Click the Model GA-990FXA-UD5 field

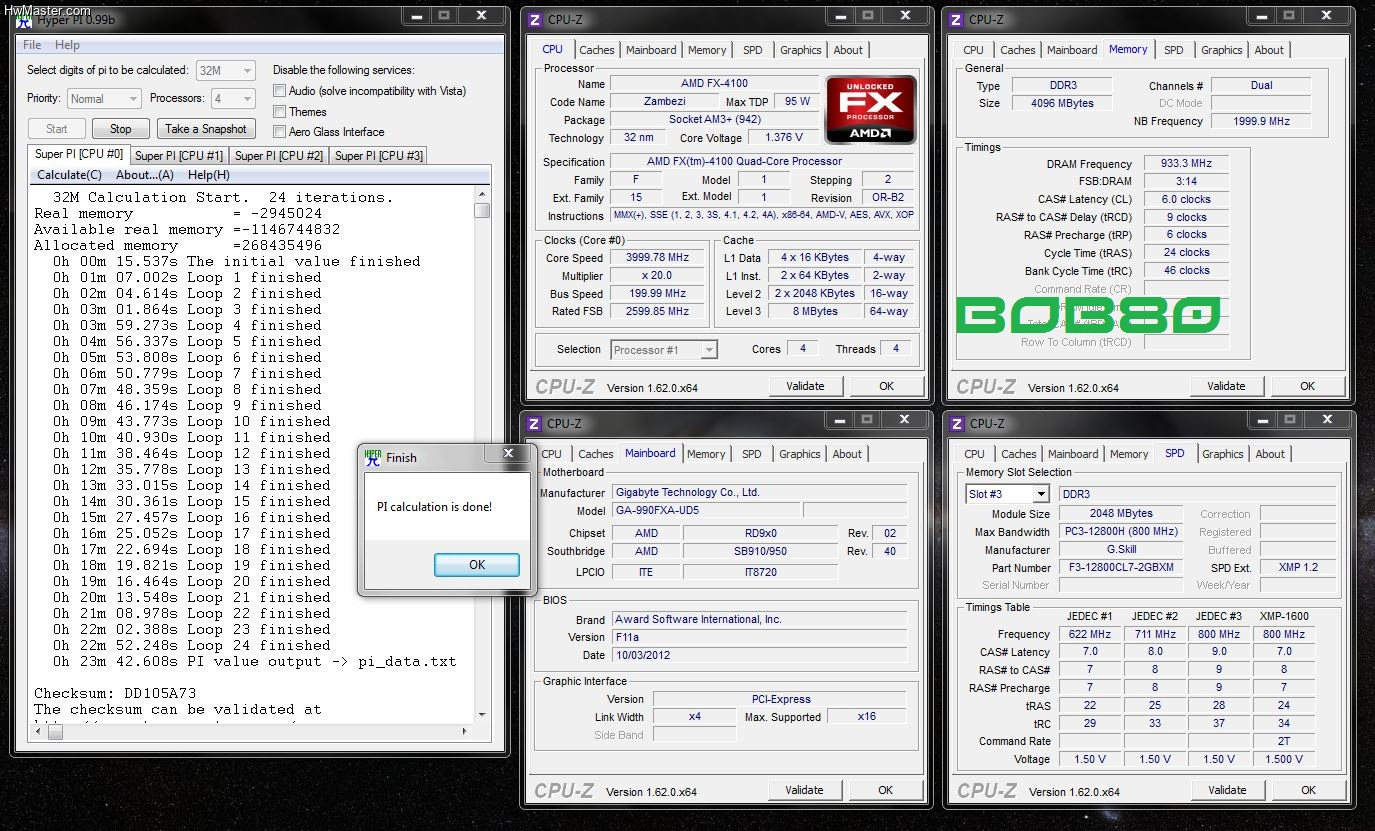coord(708,510)
